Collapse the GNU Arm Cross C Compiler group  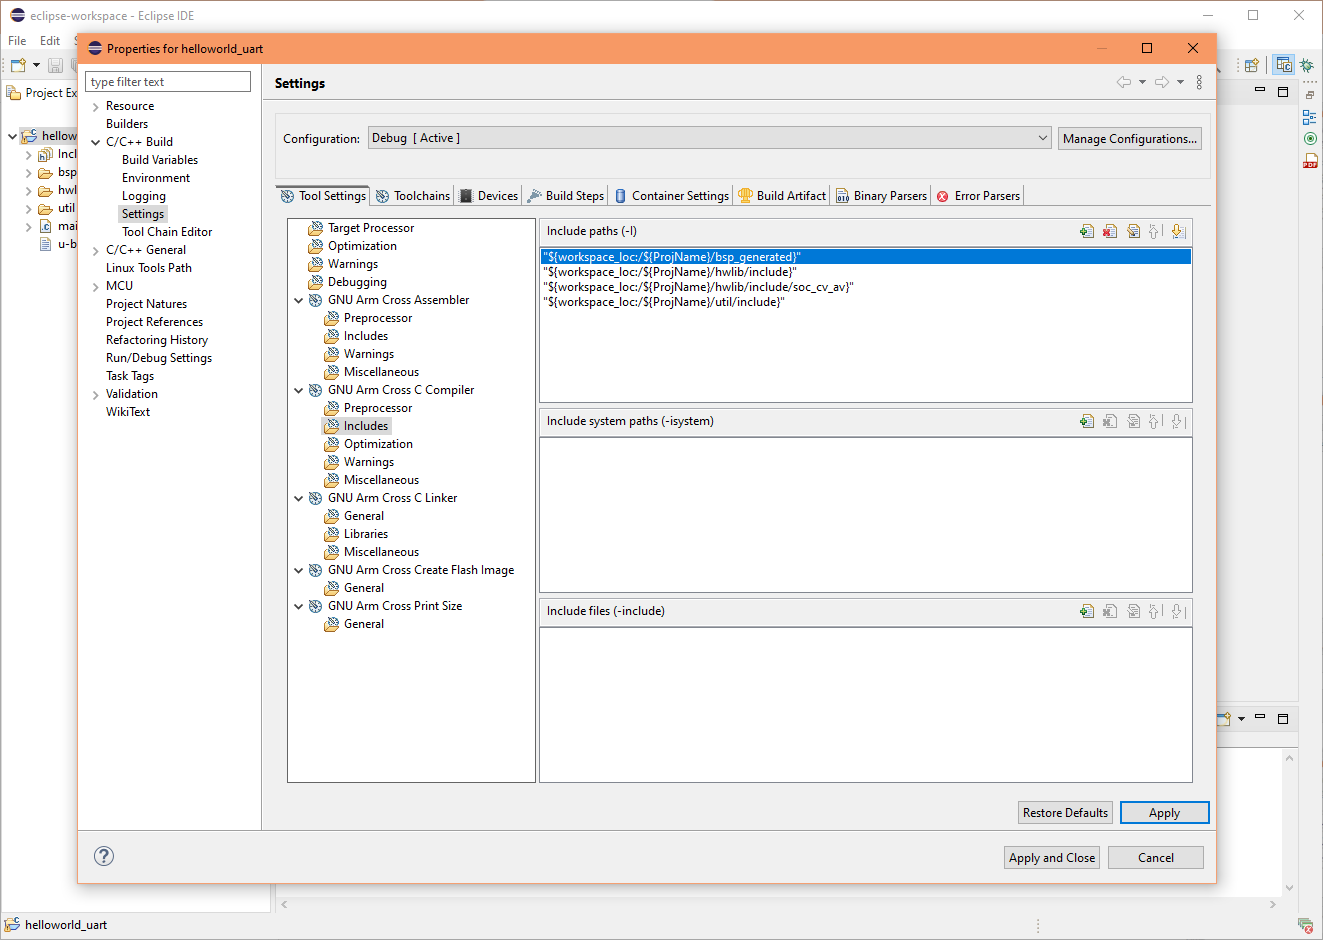tap(298, 389)
